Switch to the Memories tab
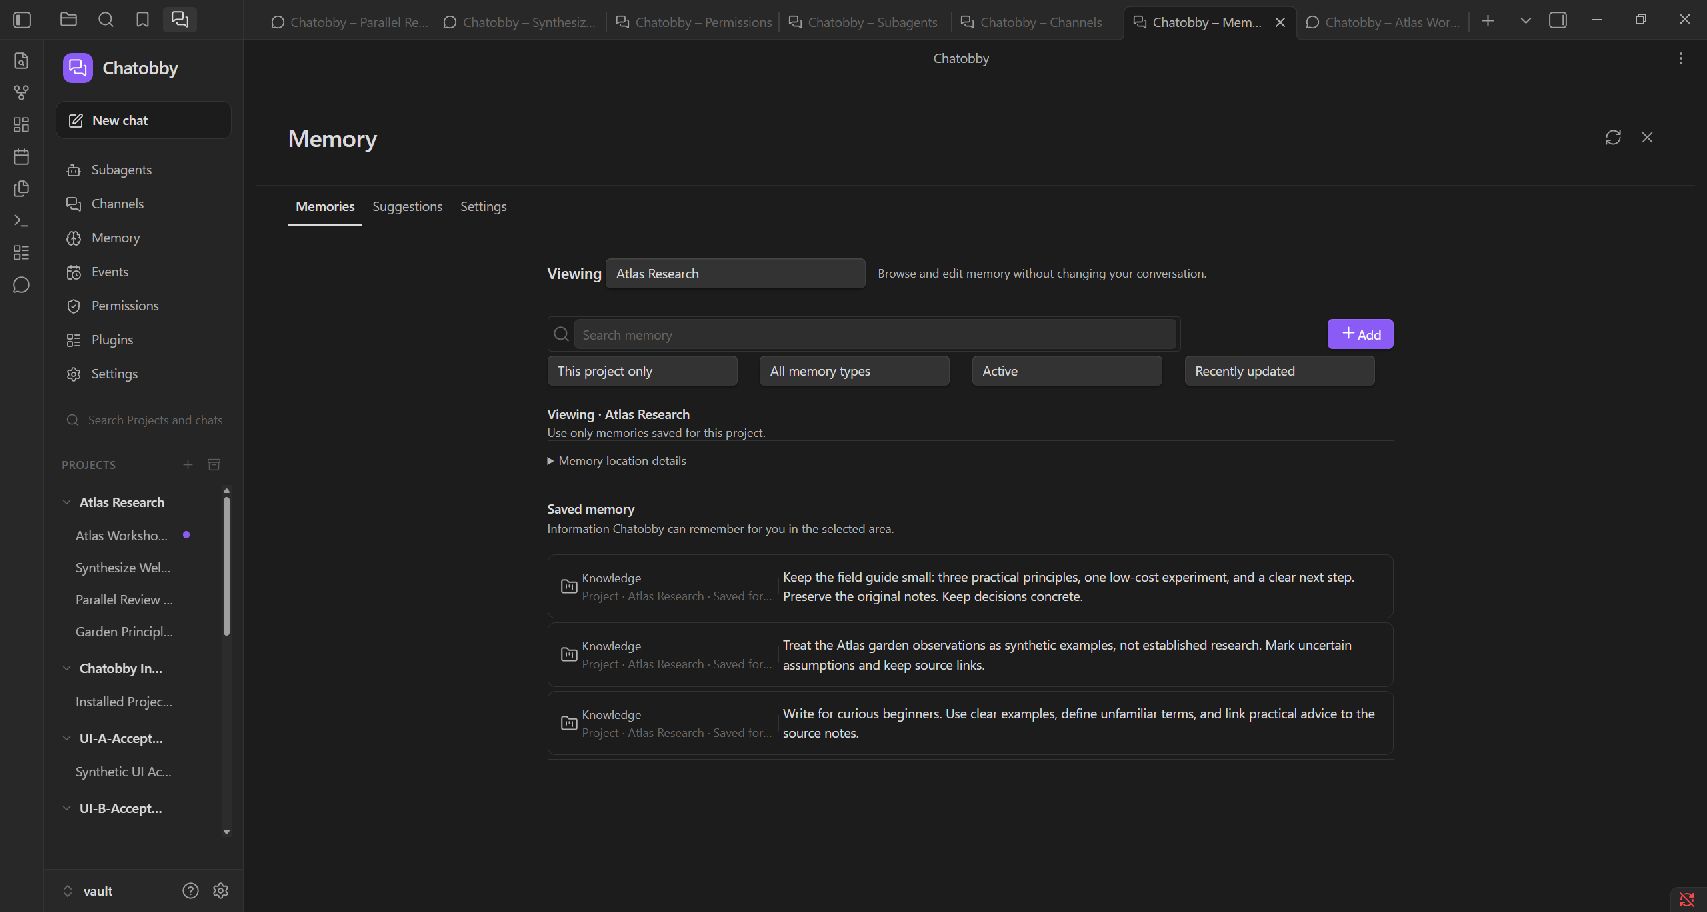The width and height of the screenshot is (1707, 912). [325, 207]
